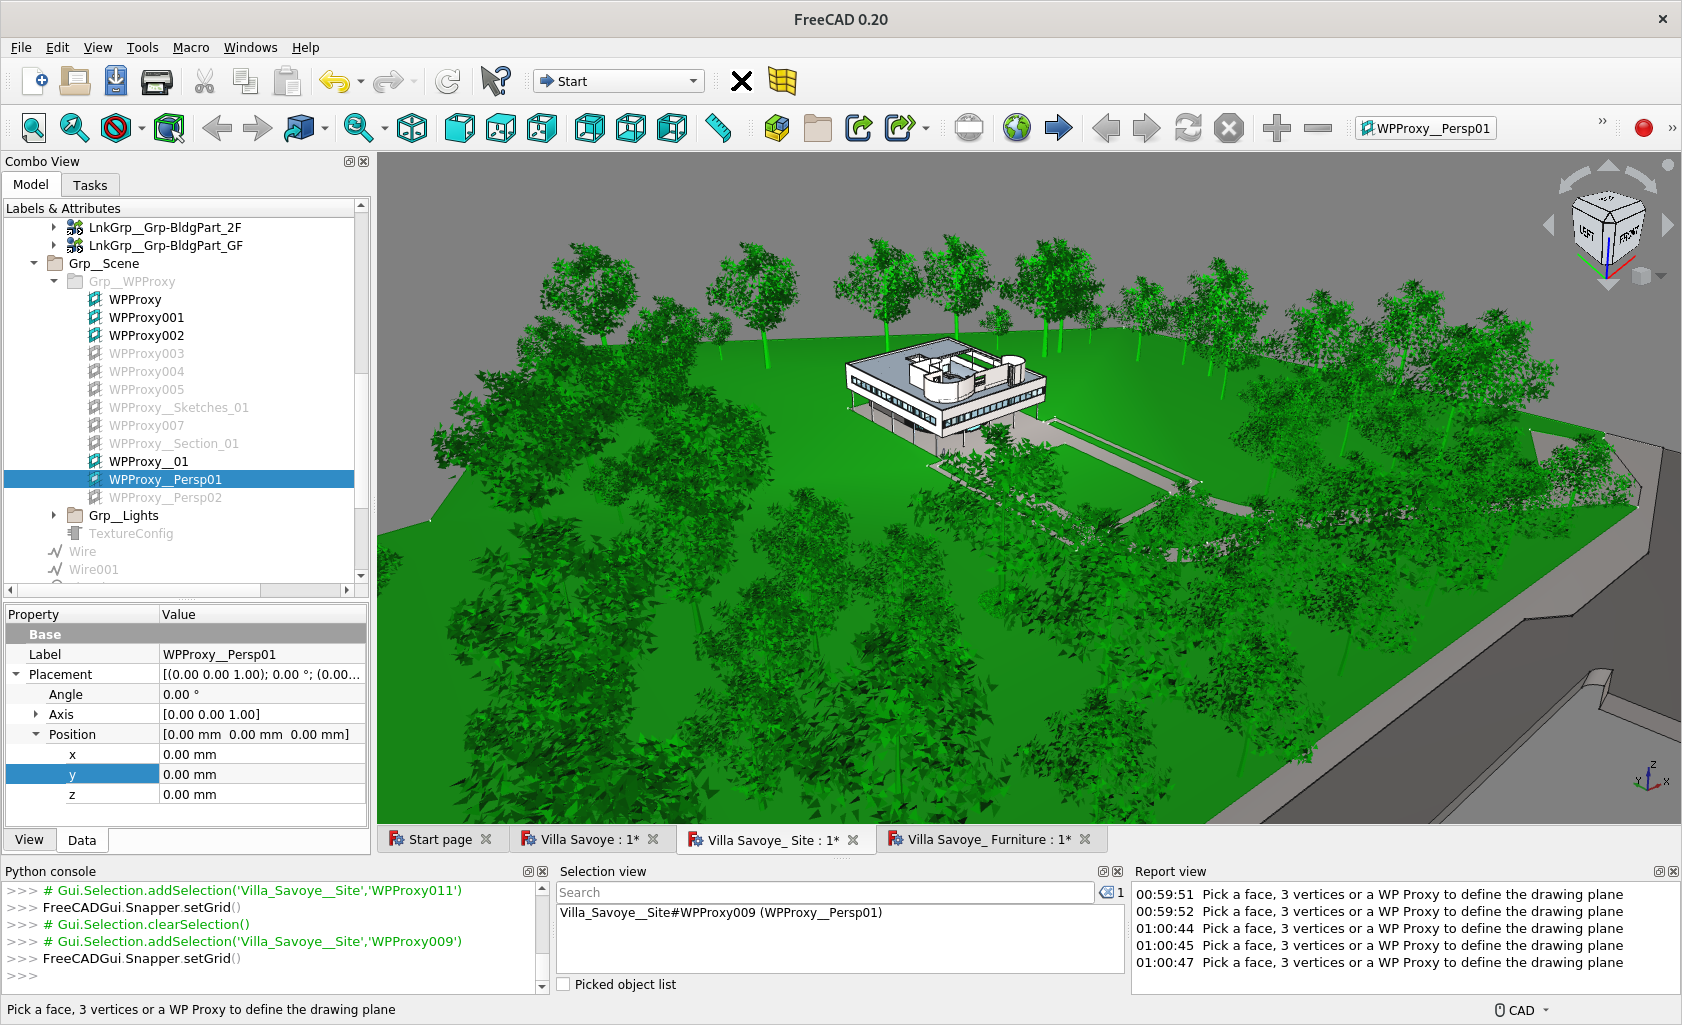1682x1025 pixels.
Task: Click the Paste clipboard icon
Action: click(287, 81)
